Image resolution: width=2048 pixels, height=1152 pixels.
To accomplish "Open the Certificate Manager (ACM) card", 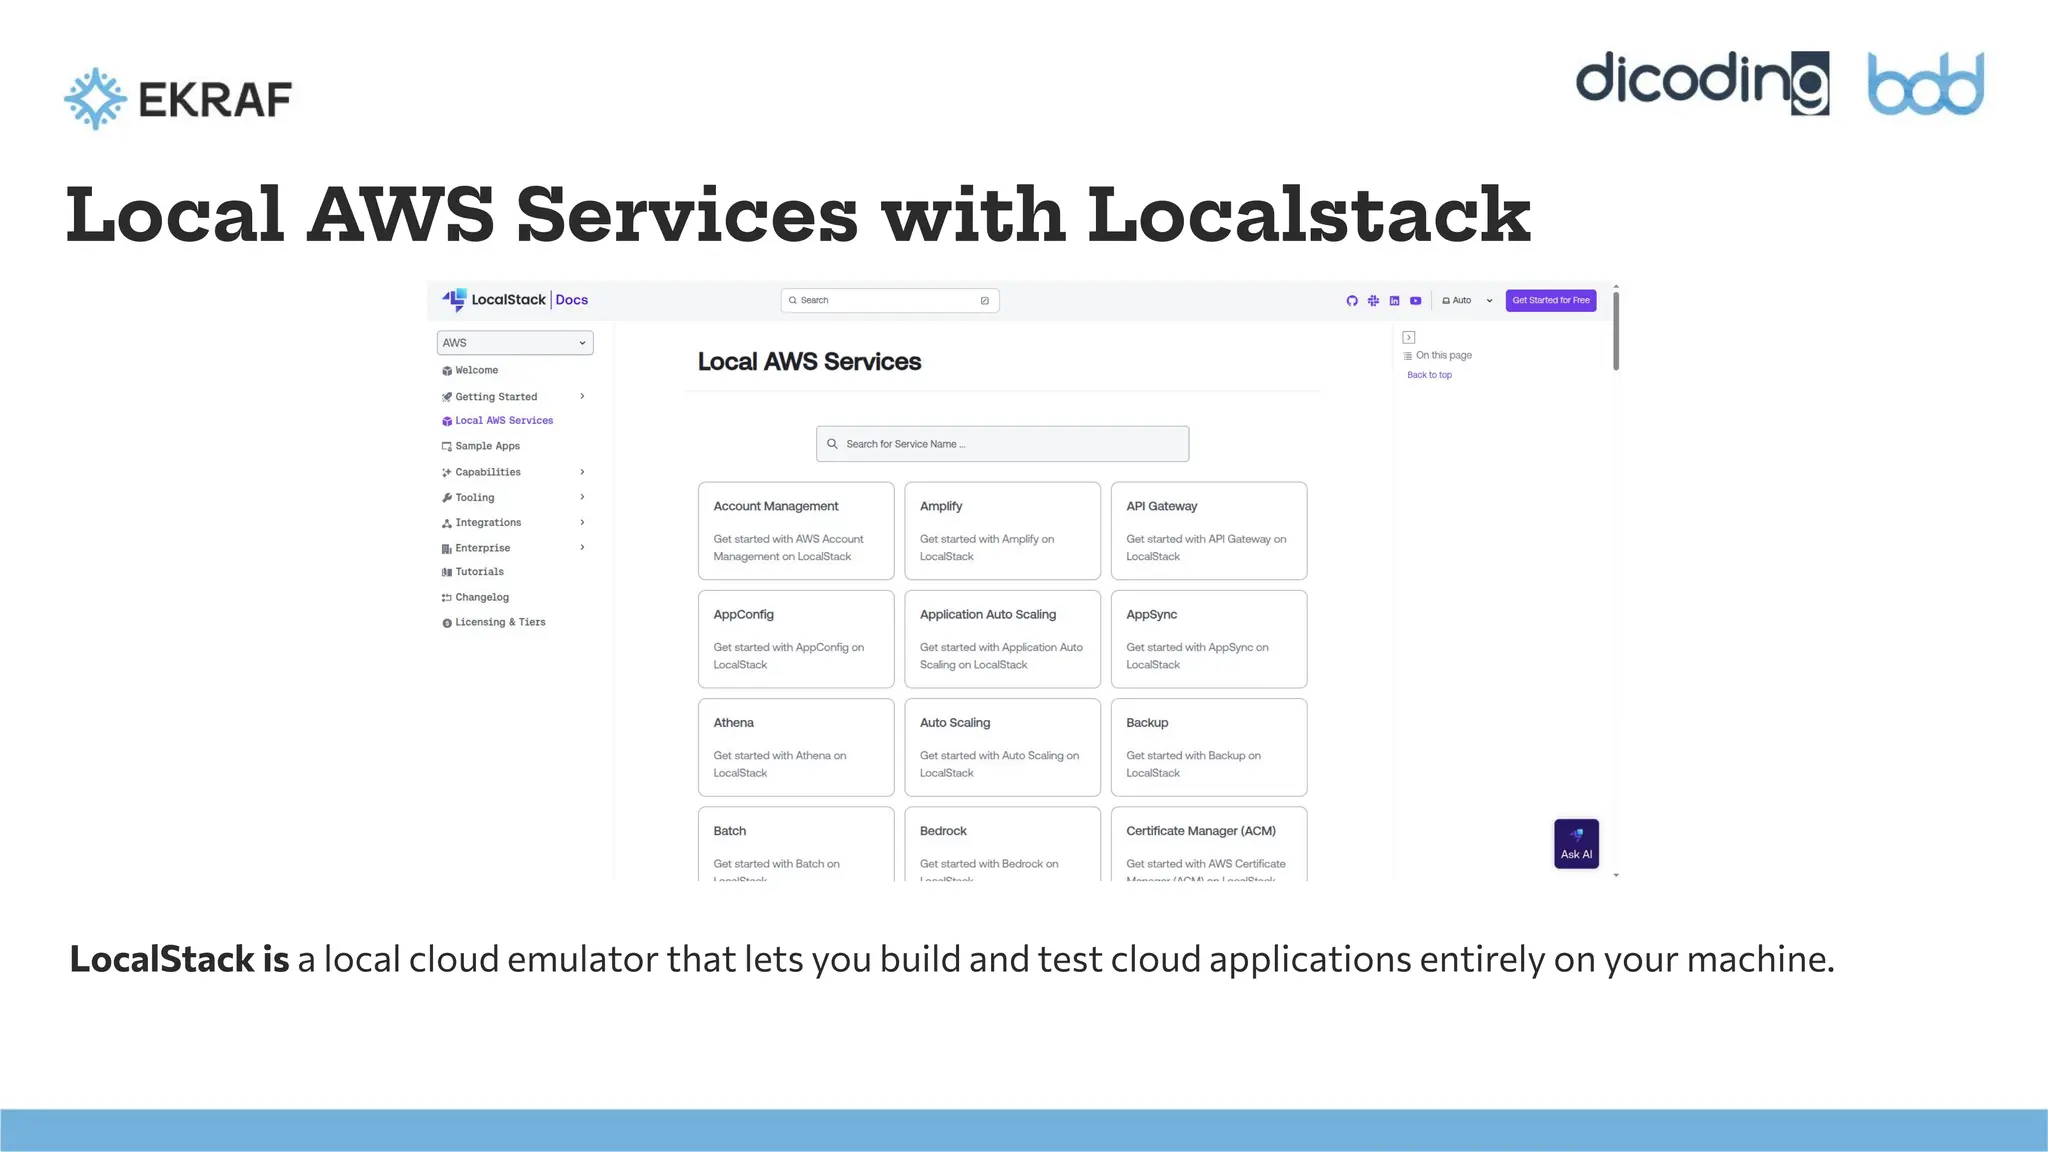I will click(x=1209, y=844).
